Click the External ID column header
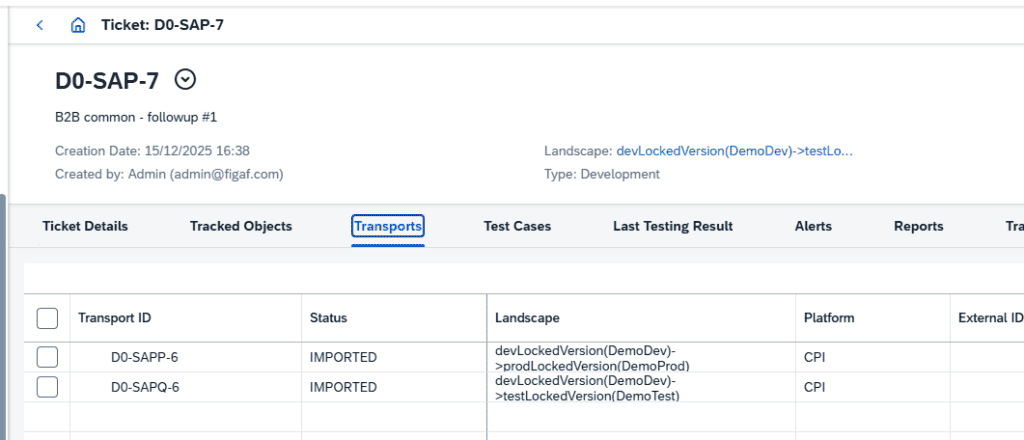The width and height of the screenshot is (1024, 440). pyautogui.click(x=987, y=318)
